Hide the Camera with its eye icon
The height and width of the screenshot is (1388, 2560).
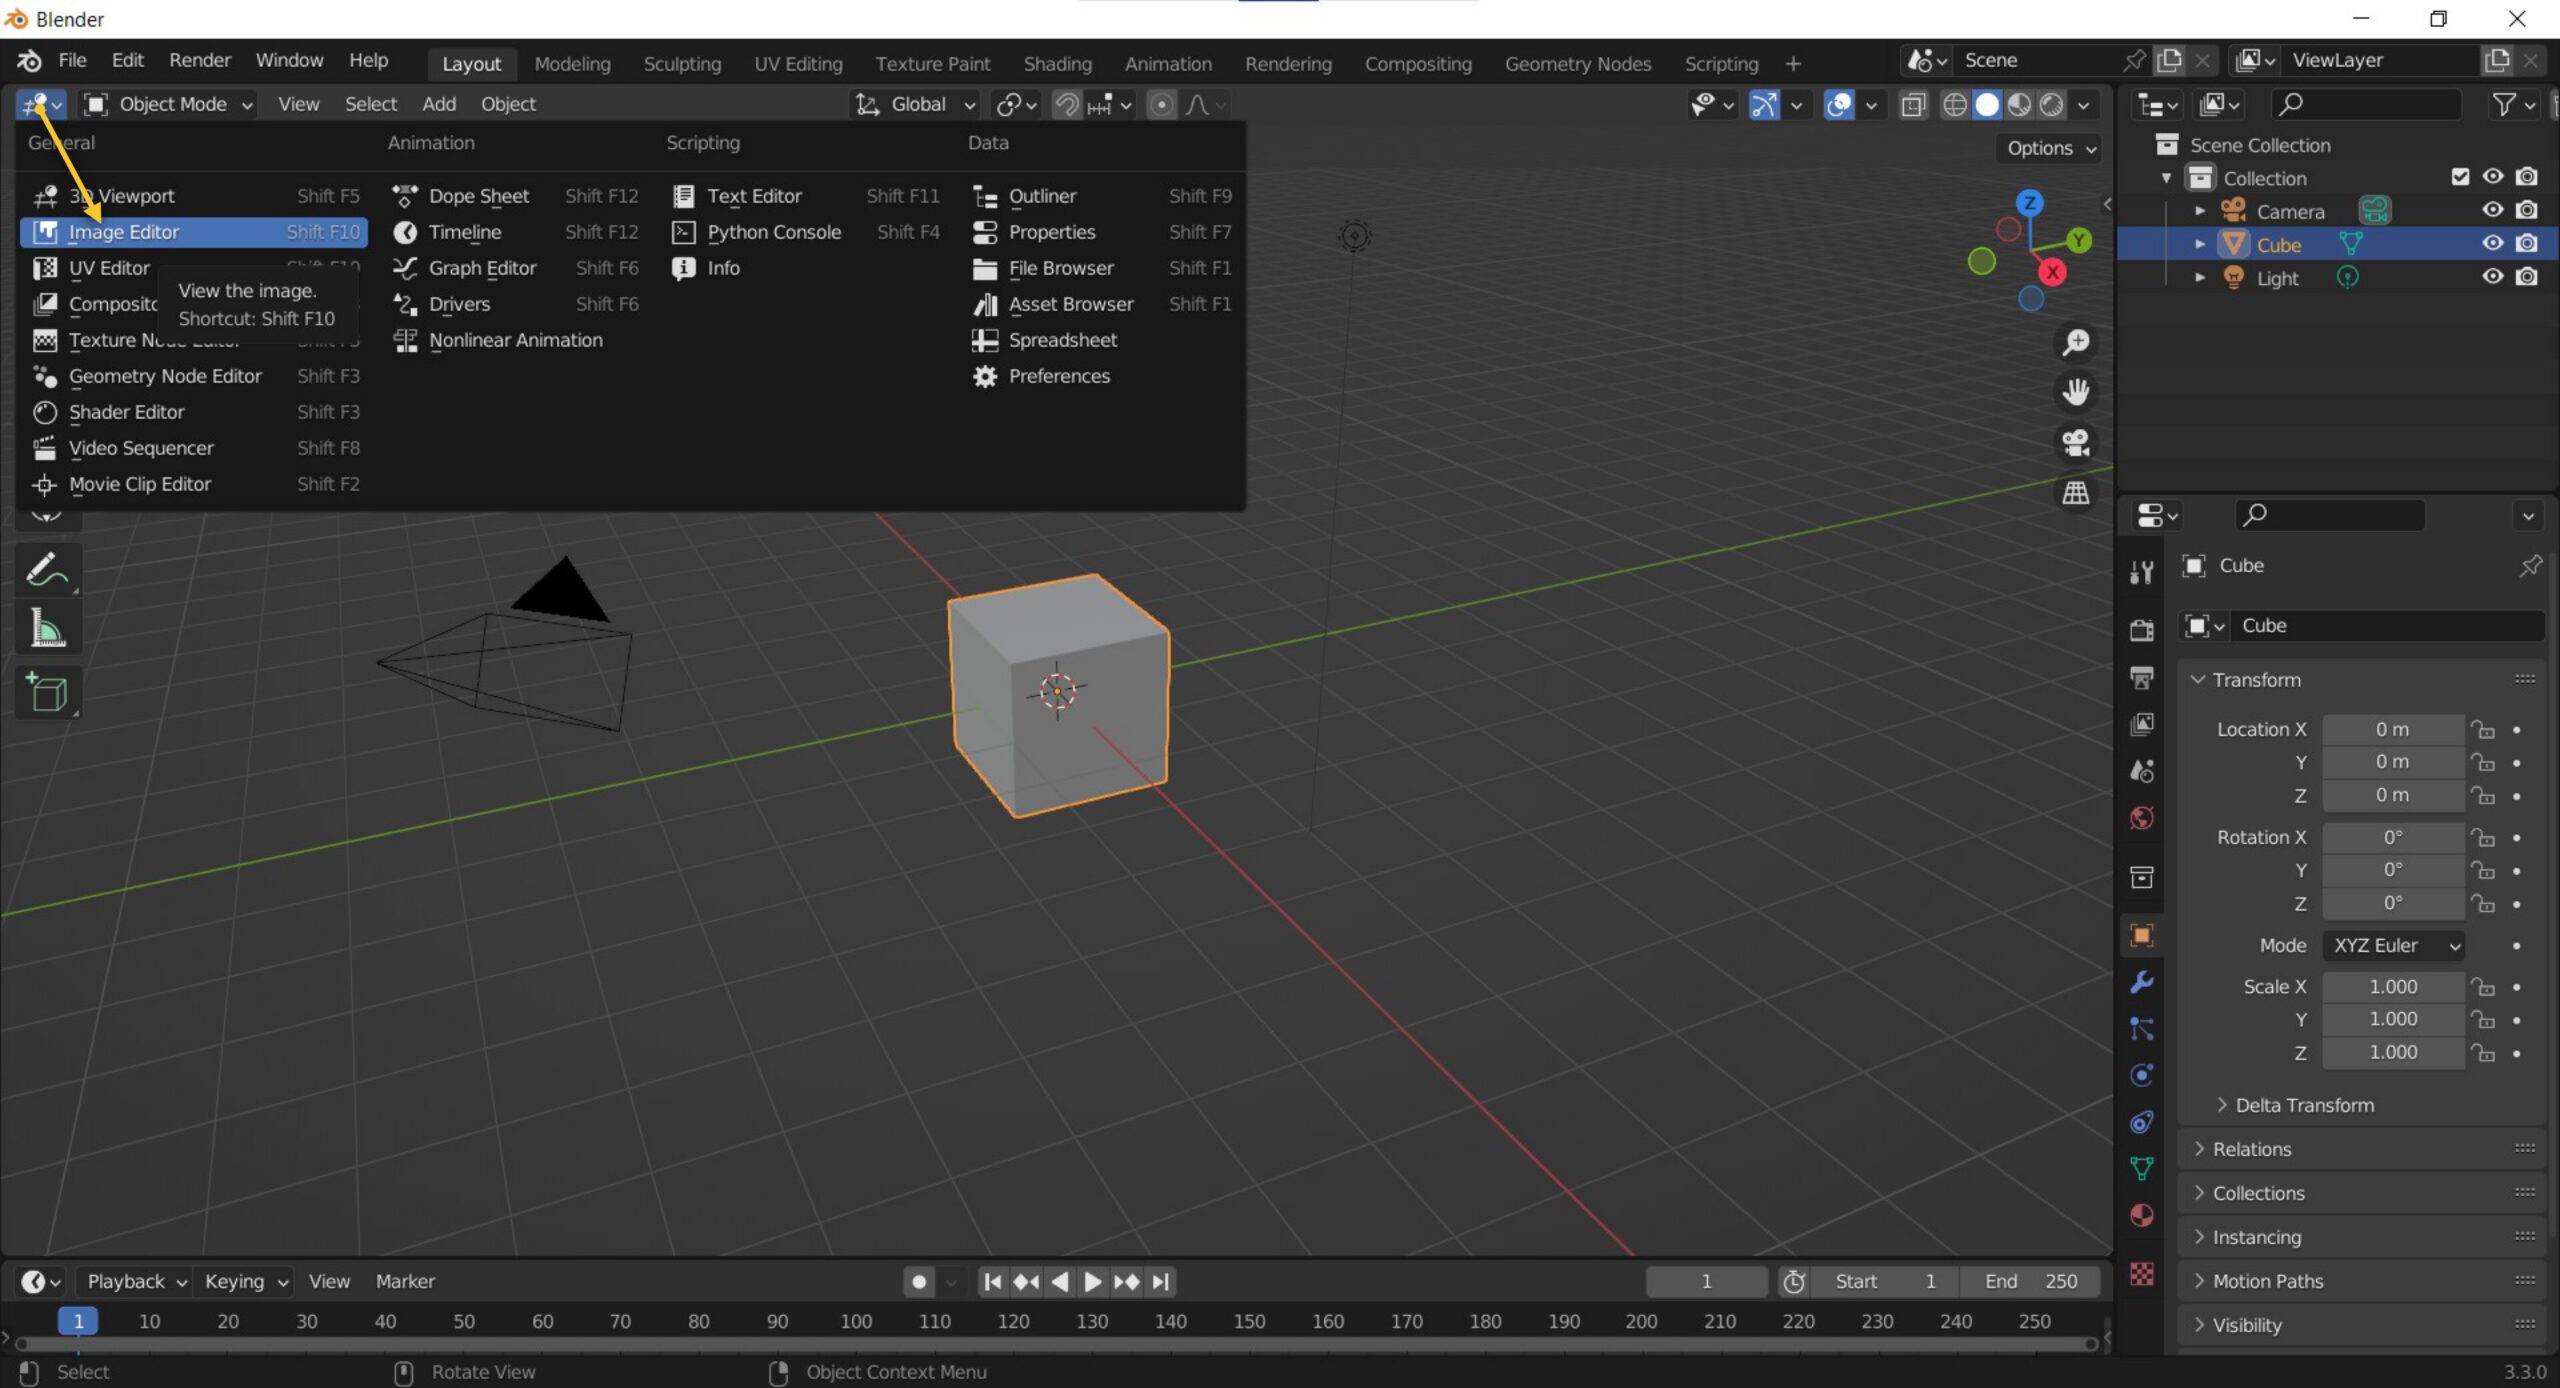[x=2492, y=210]
